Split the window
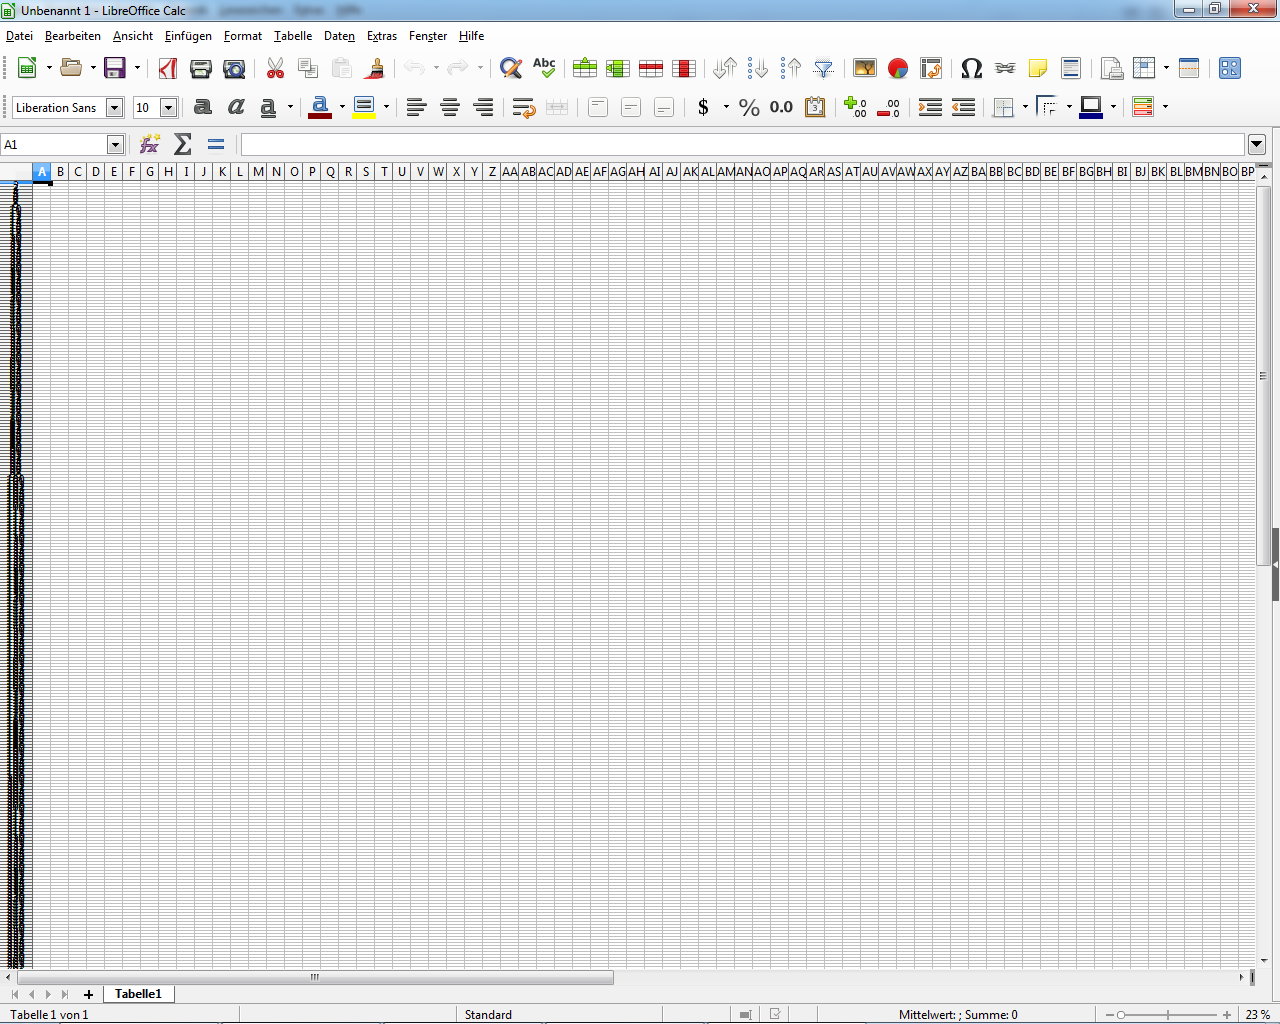 (1189, 68)
